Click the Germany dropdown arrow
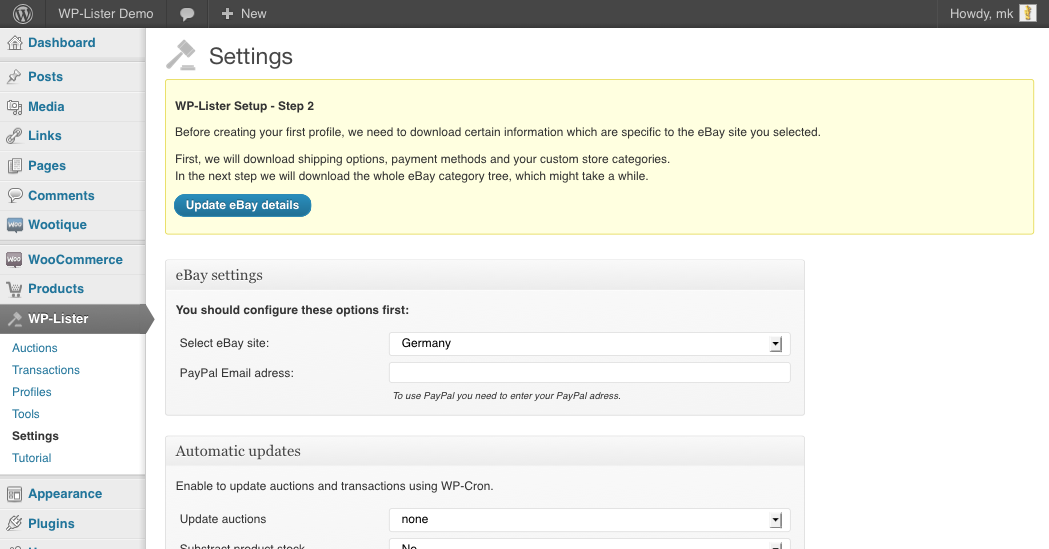This screenshot has width=1049, height=549. [775, 344]
